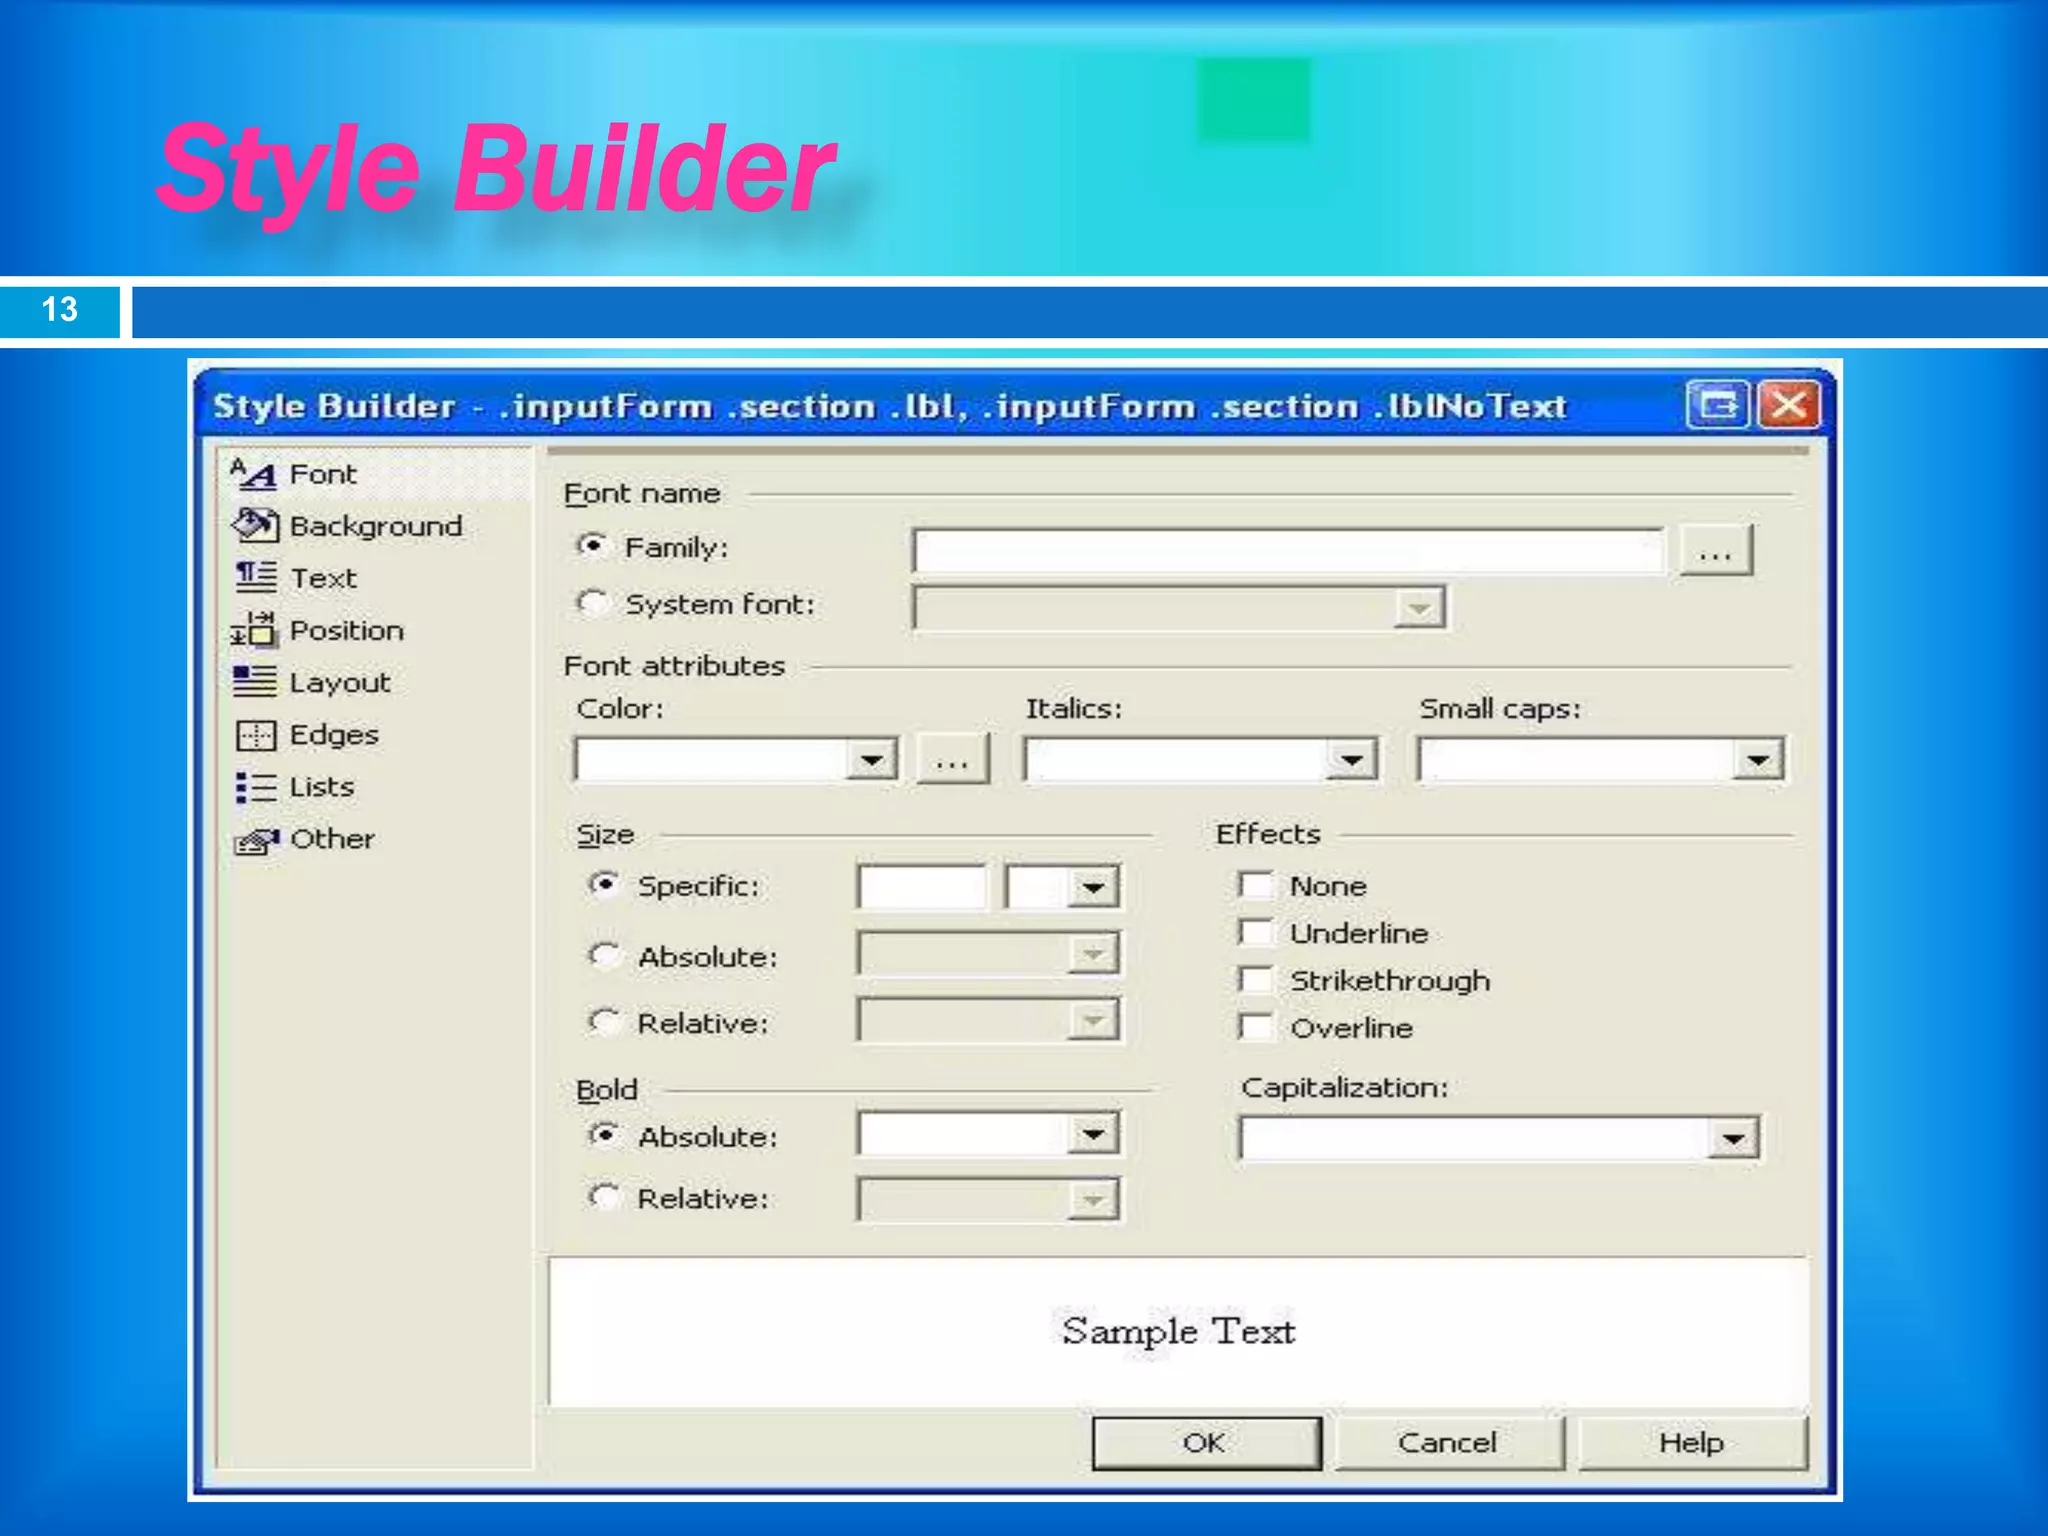The height and width of the screenshot is (1536, 2048).
Task: Click the OK button
Action: (1207, 1443)
